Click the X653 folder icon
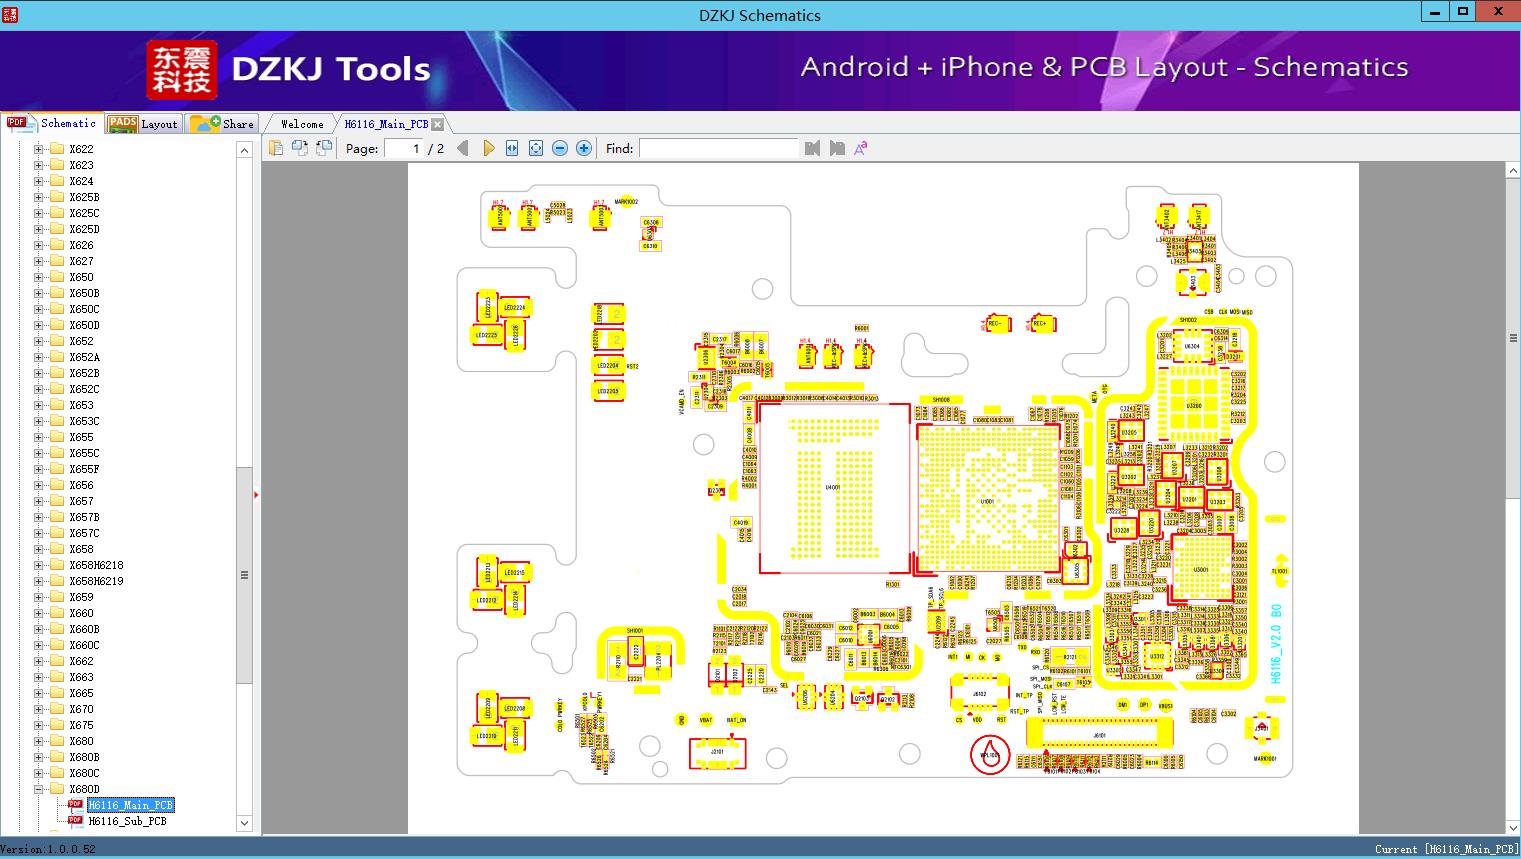The width and height of the screenshot is (1521, 859). pyautogui.click(x=57, y=405)
